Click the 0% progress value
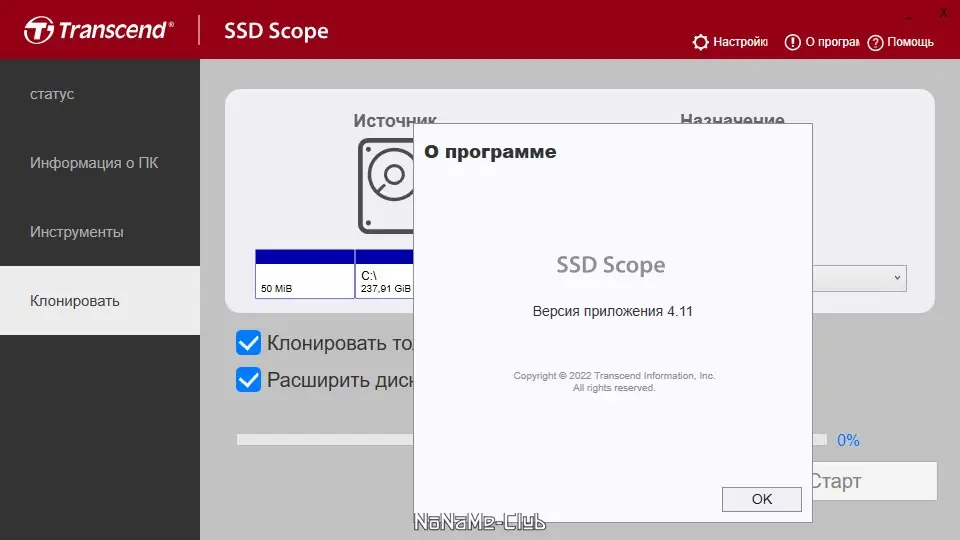Image resolution: width=960 pixels, height=540 pixels. 848,440
